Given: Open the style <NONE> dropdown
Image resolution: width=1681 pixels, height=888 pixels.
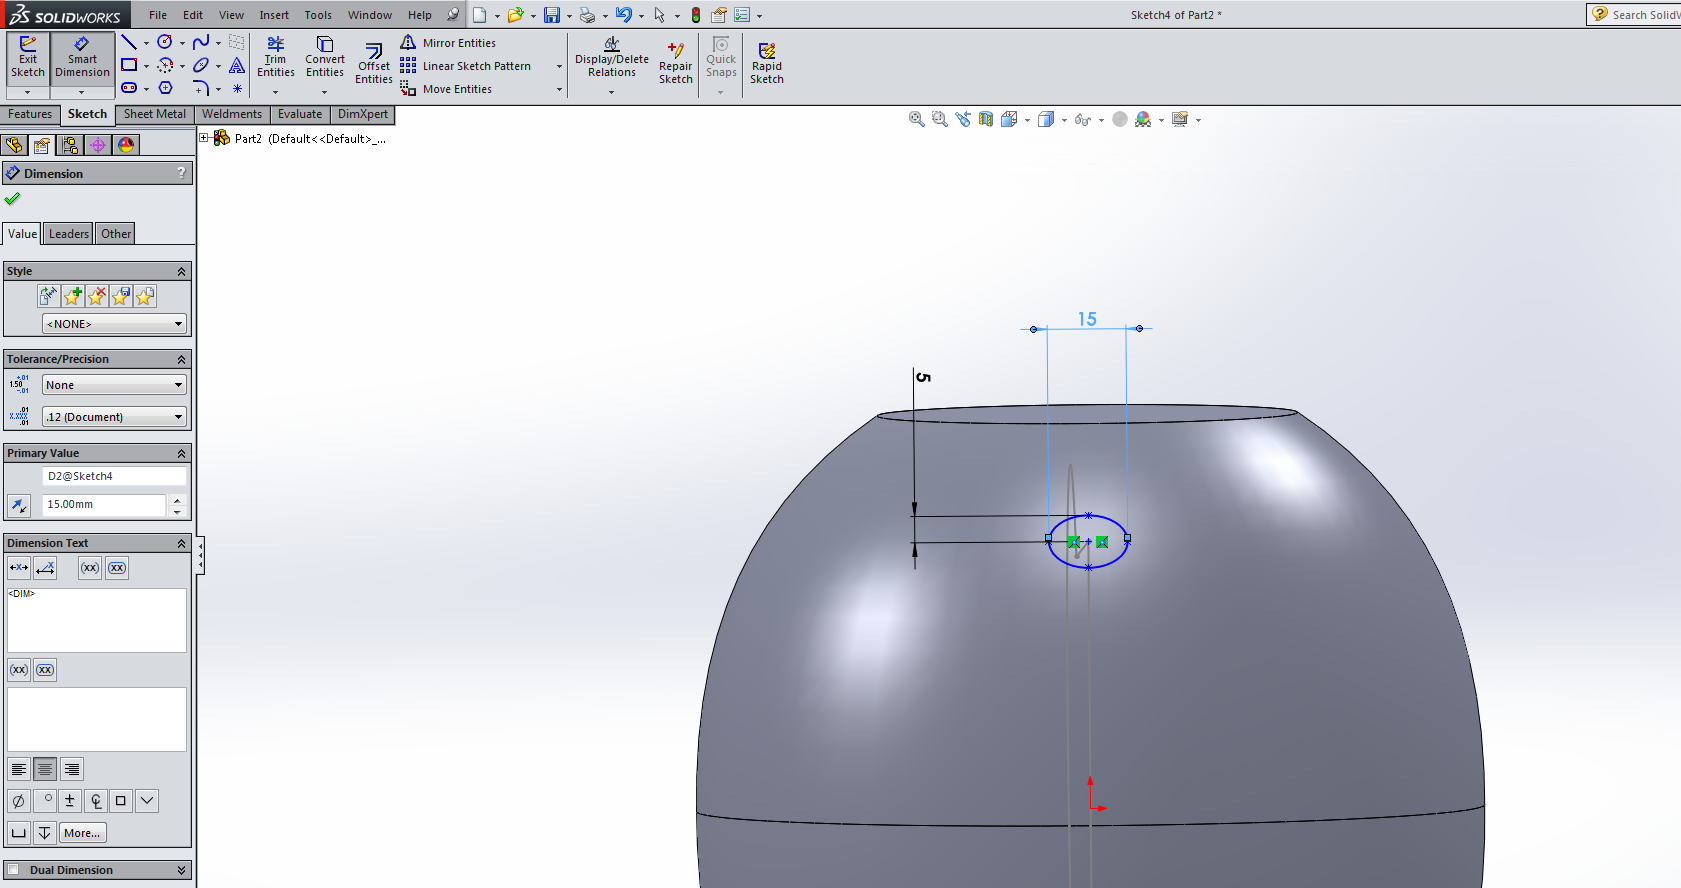Looking at the screenshot, I should (114, 324).
